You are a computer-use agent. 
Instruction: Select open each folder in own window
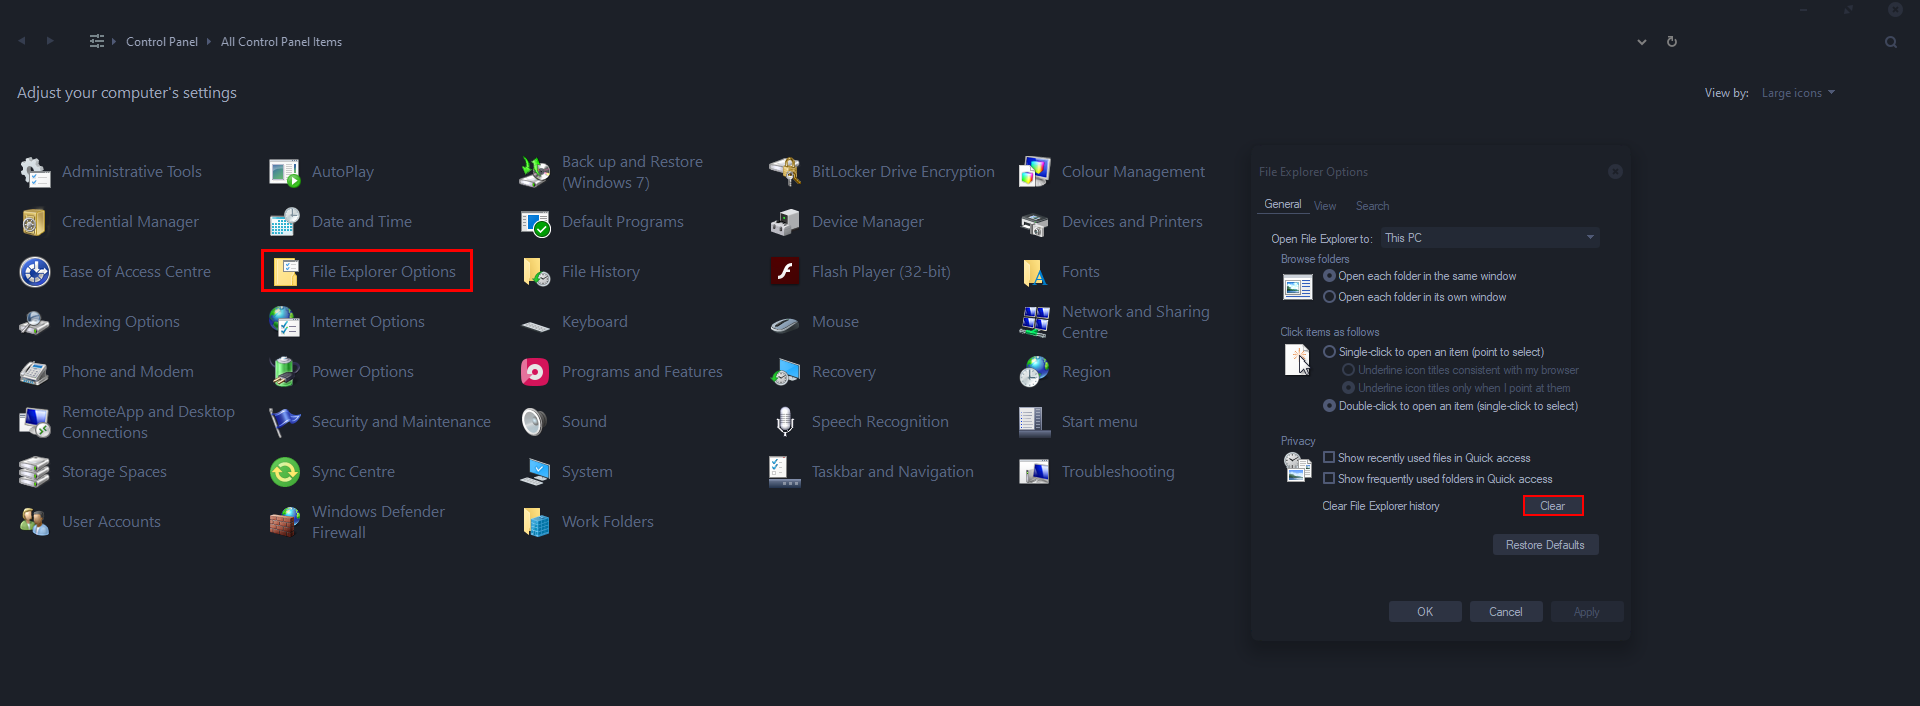point(1329,297)
